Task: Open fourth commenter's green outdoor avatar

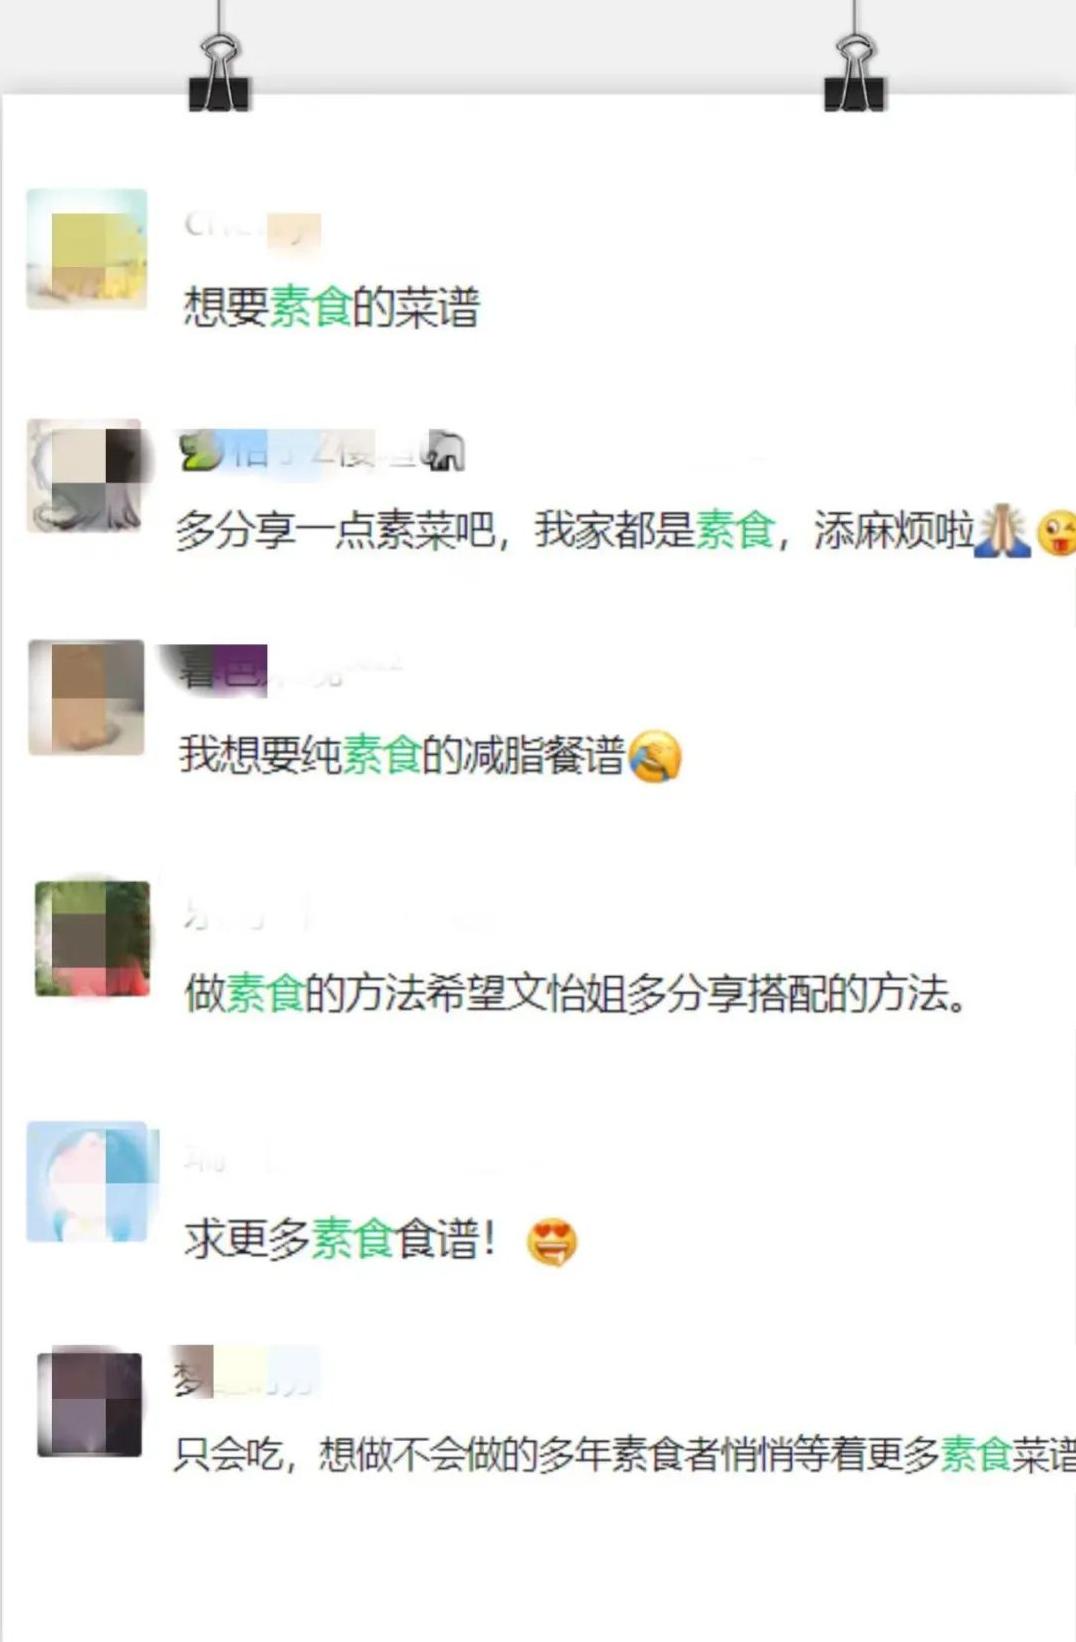Action: pos(92,938)
